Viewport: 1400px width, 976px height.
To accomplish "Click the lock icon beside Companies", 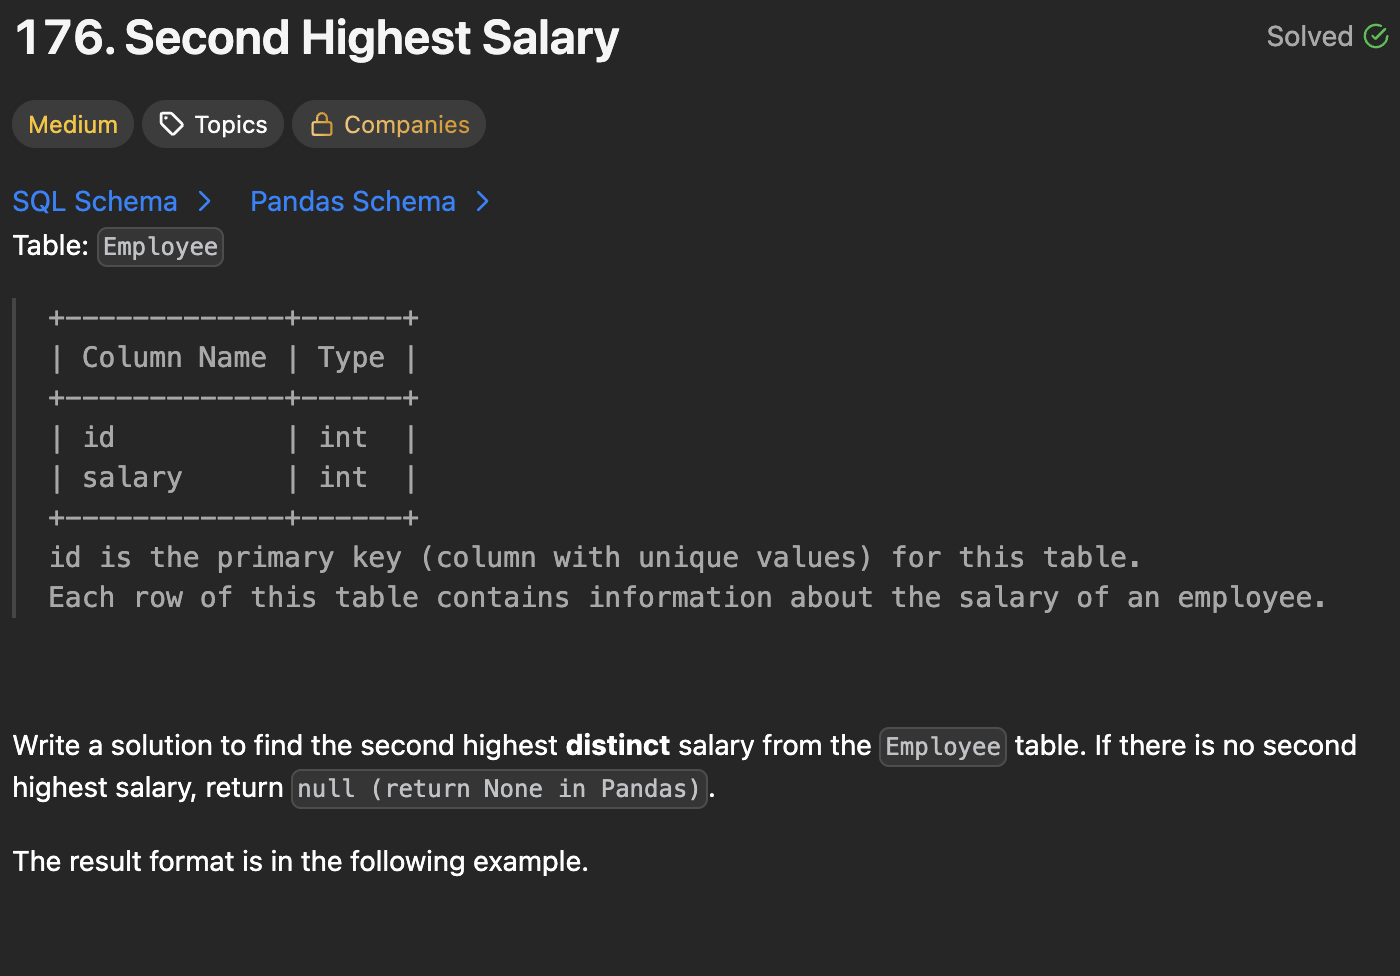I will [x=322, y=124].
